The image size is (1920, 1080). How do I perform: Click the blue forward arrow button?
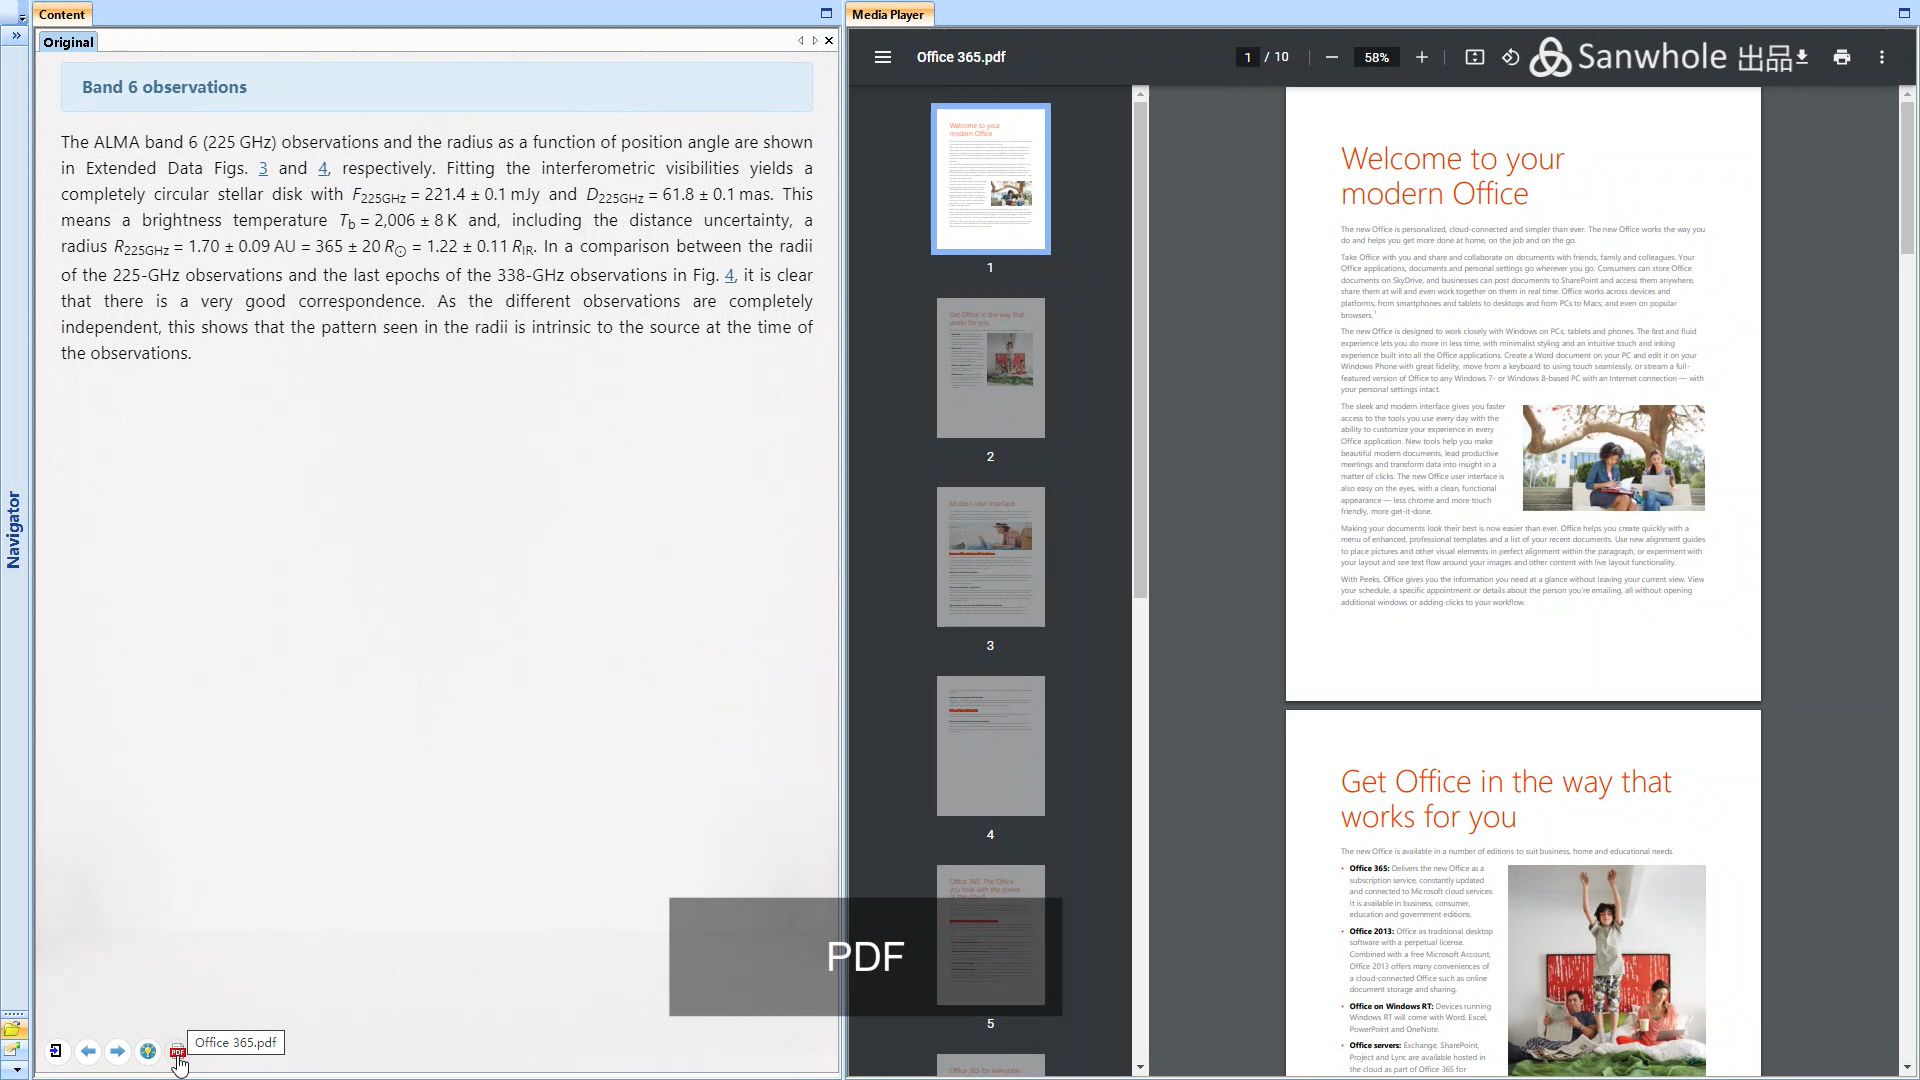click(117, 1051)
